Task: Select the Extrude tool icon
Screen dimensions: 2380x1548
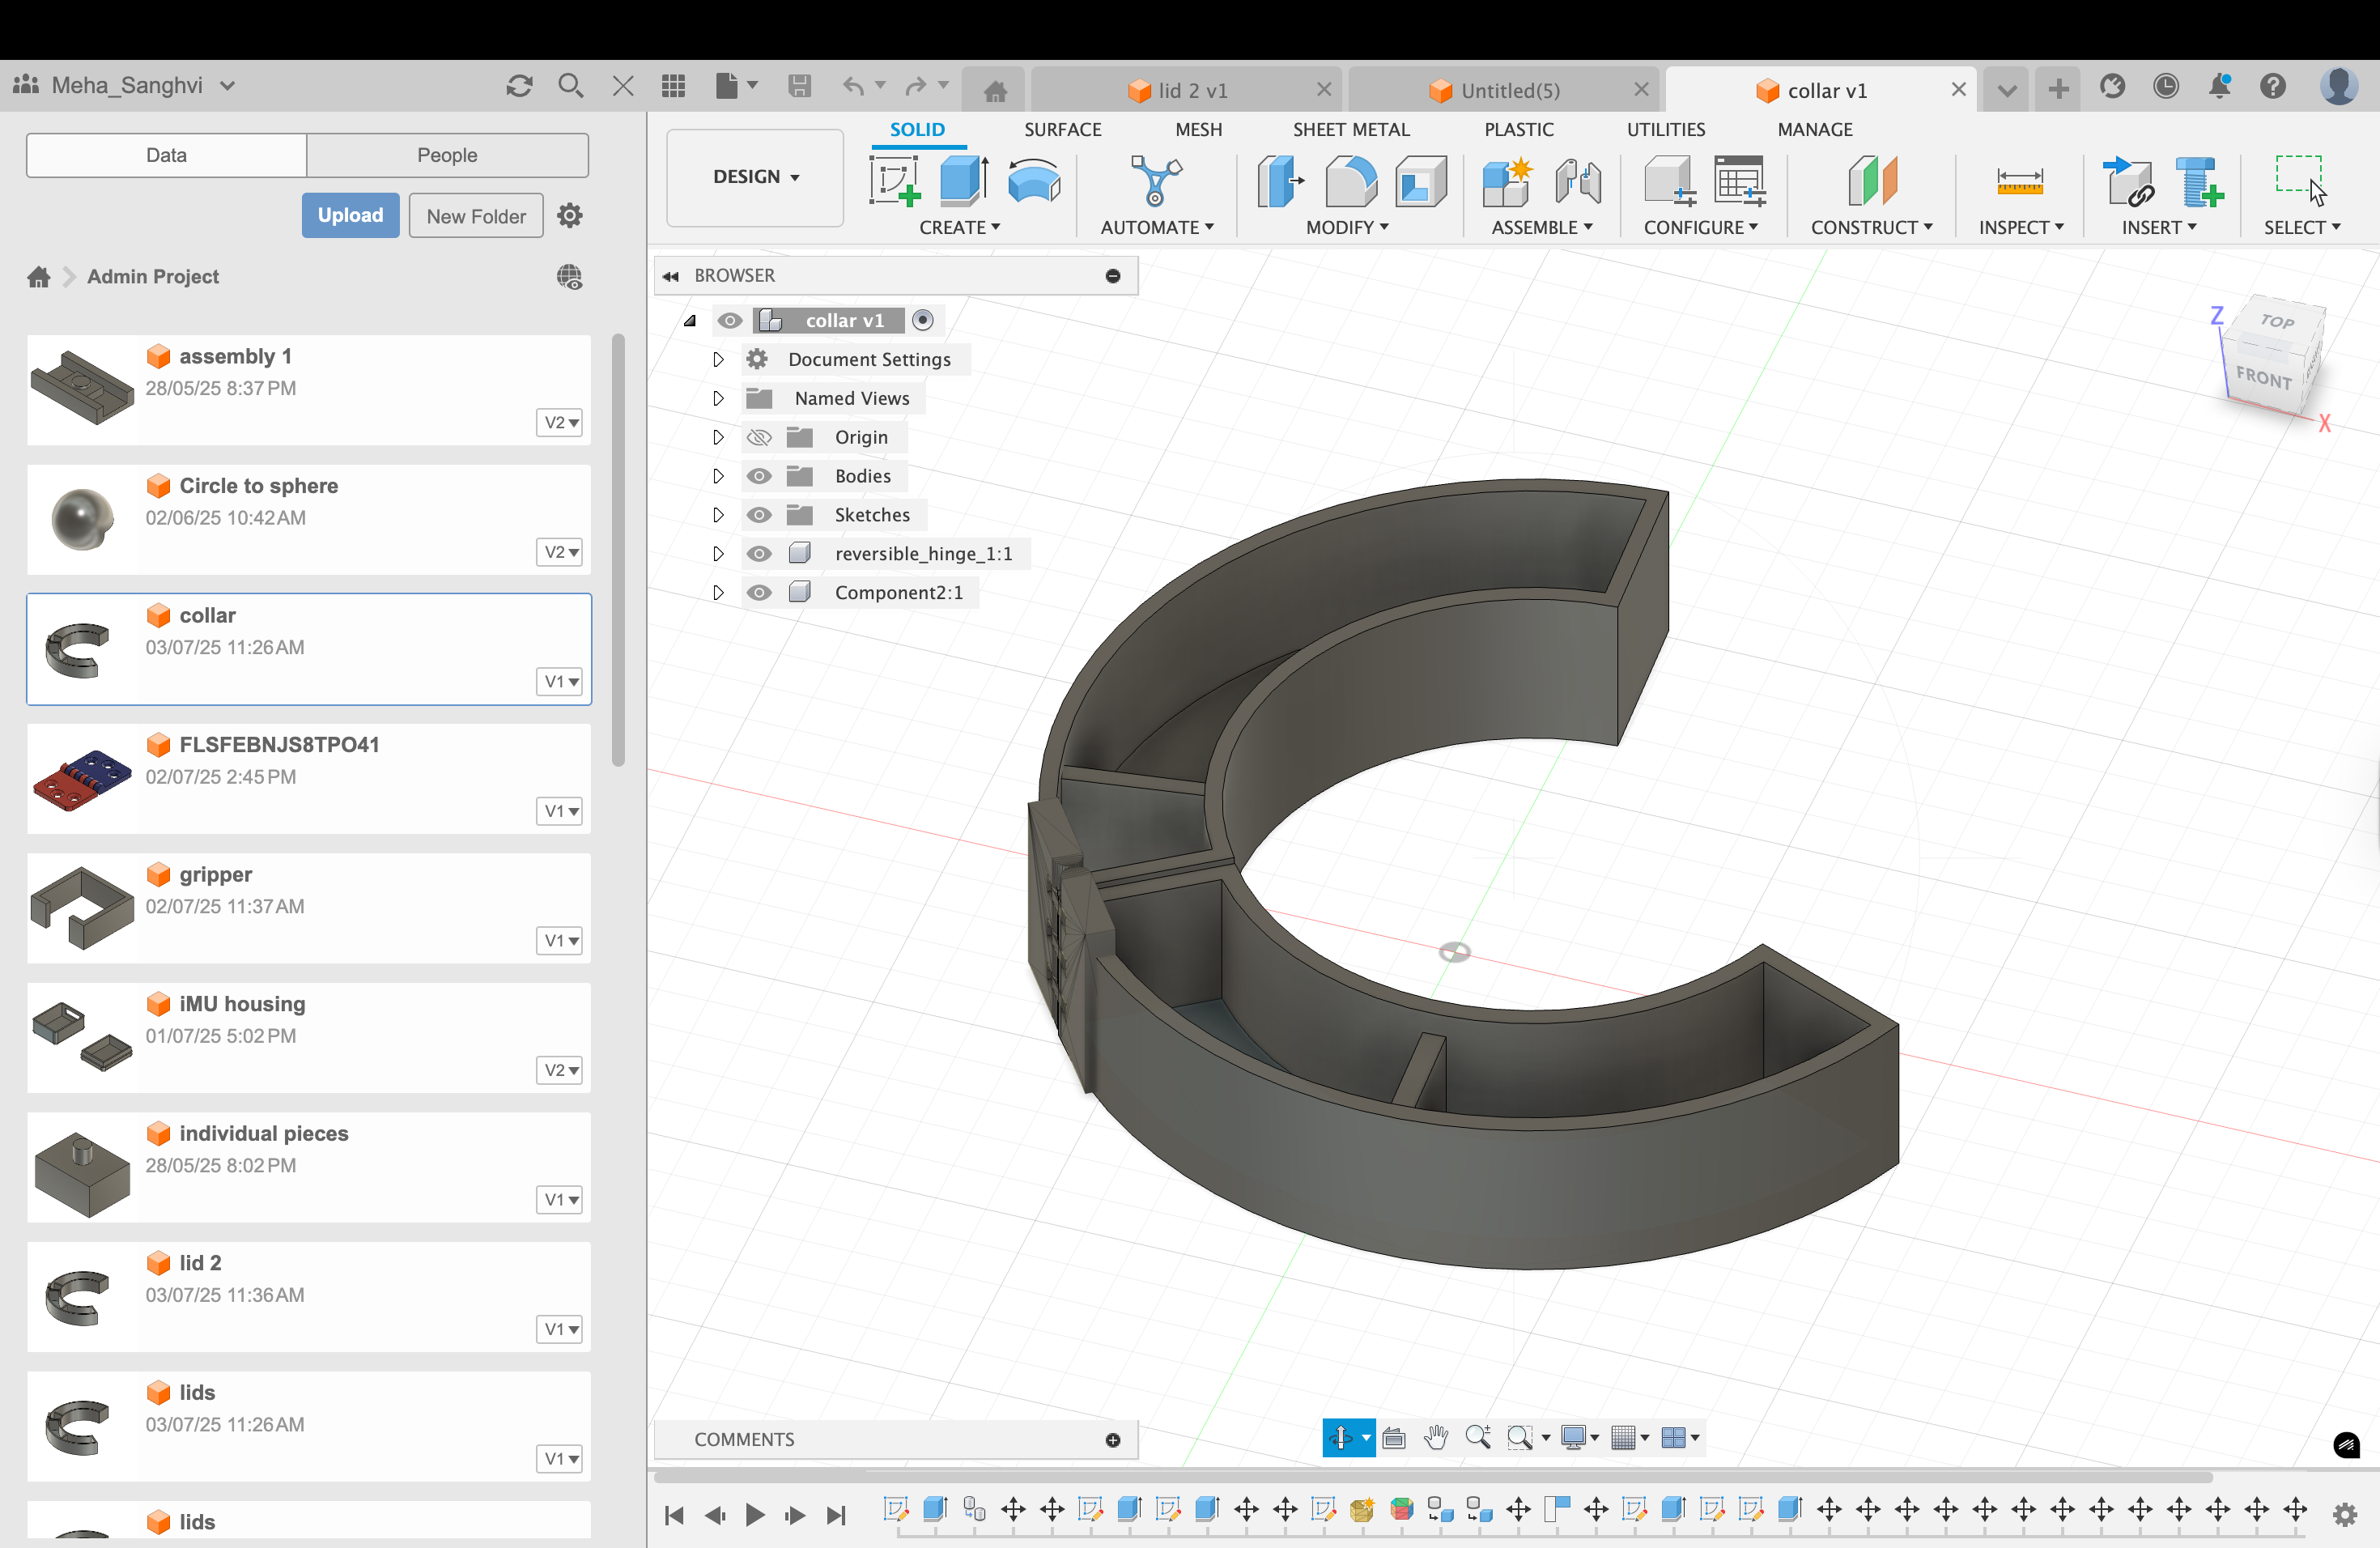Action: pyautogui.click(x=963, y=182)
